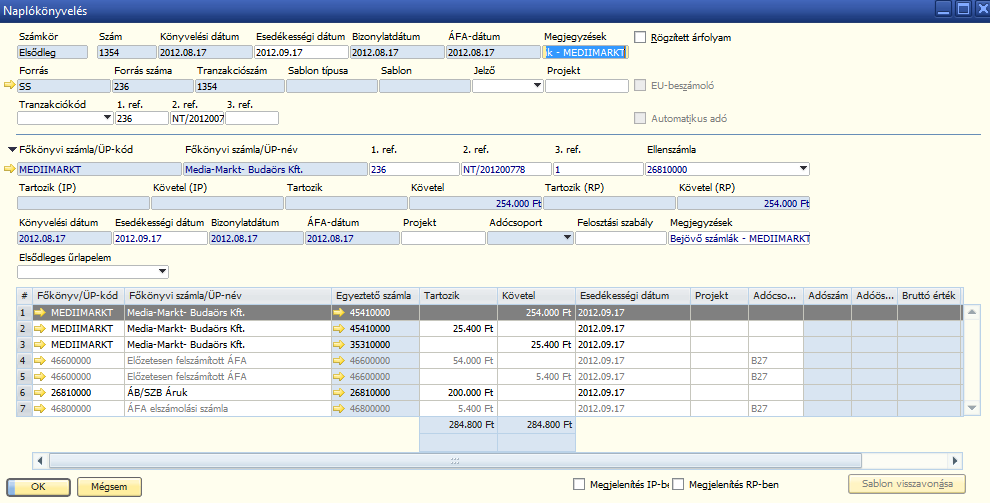Viewport: 990px width, 503px height.
Task: Click the header Projekt input field
Action: pyautogui.click(x=587, y=86)
